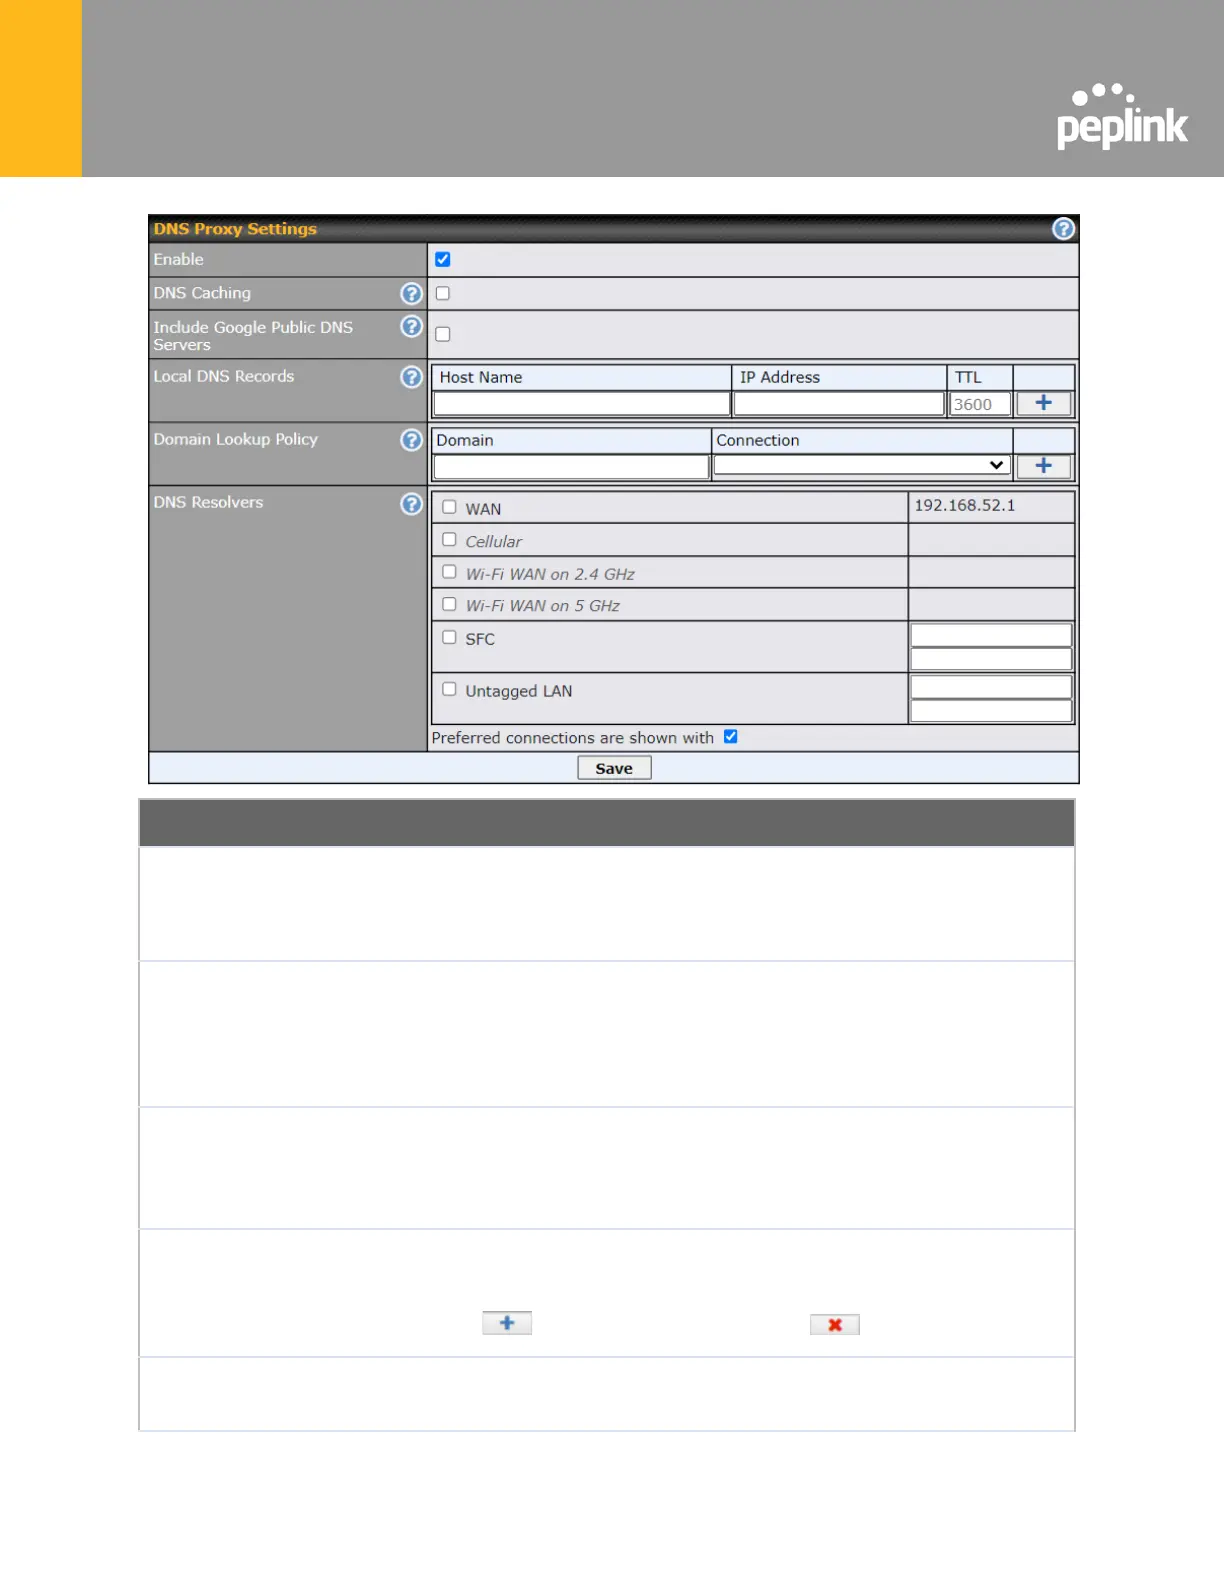Screen dimensions: 1224x1584
Task: Click the DNS Proxy Settings title
Action: point(235,229)
